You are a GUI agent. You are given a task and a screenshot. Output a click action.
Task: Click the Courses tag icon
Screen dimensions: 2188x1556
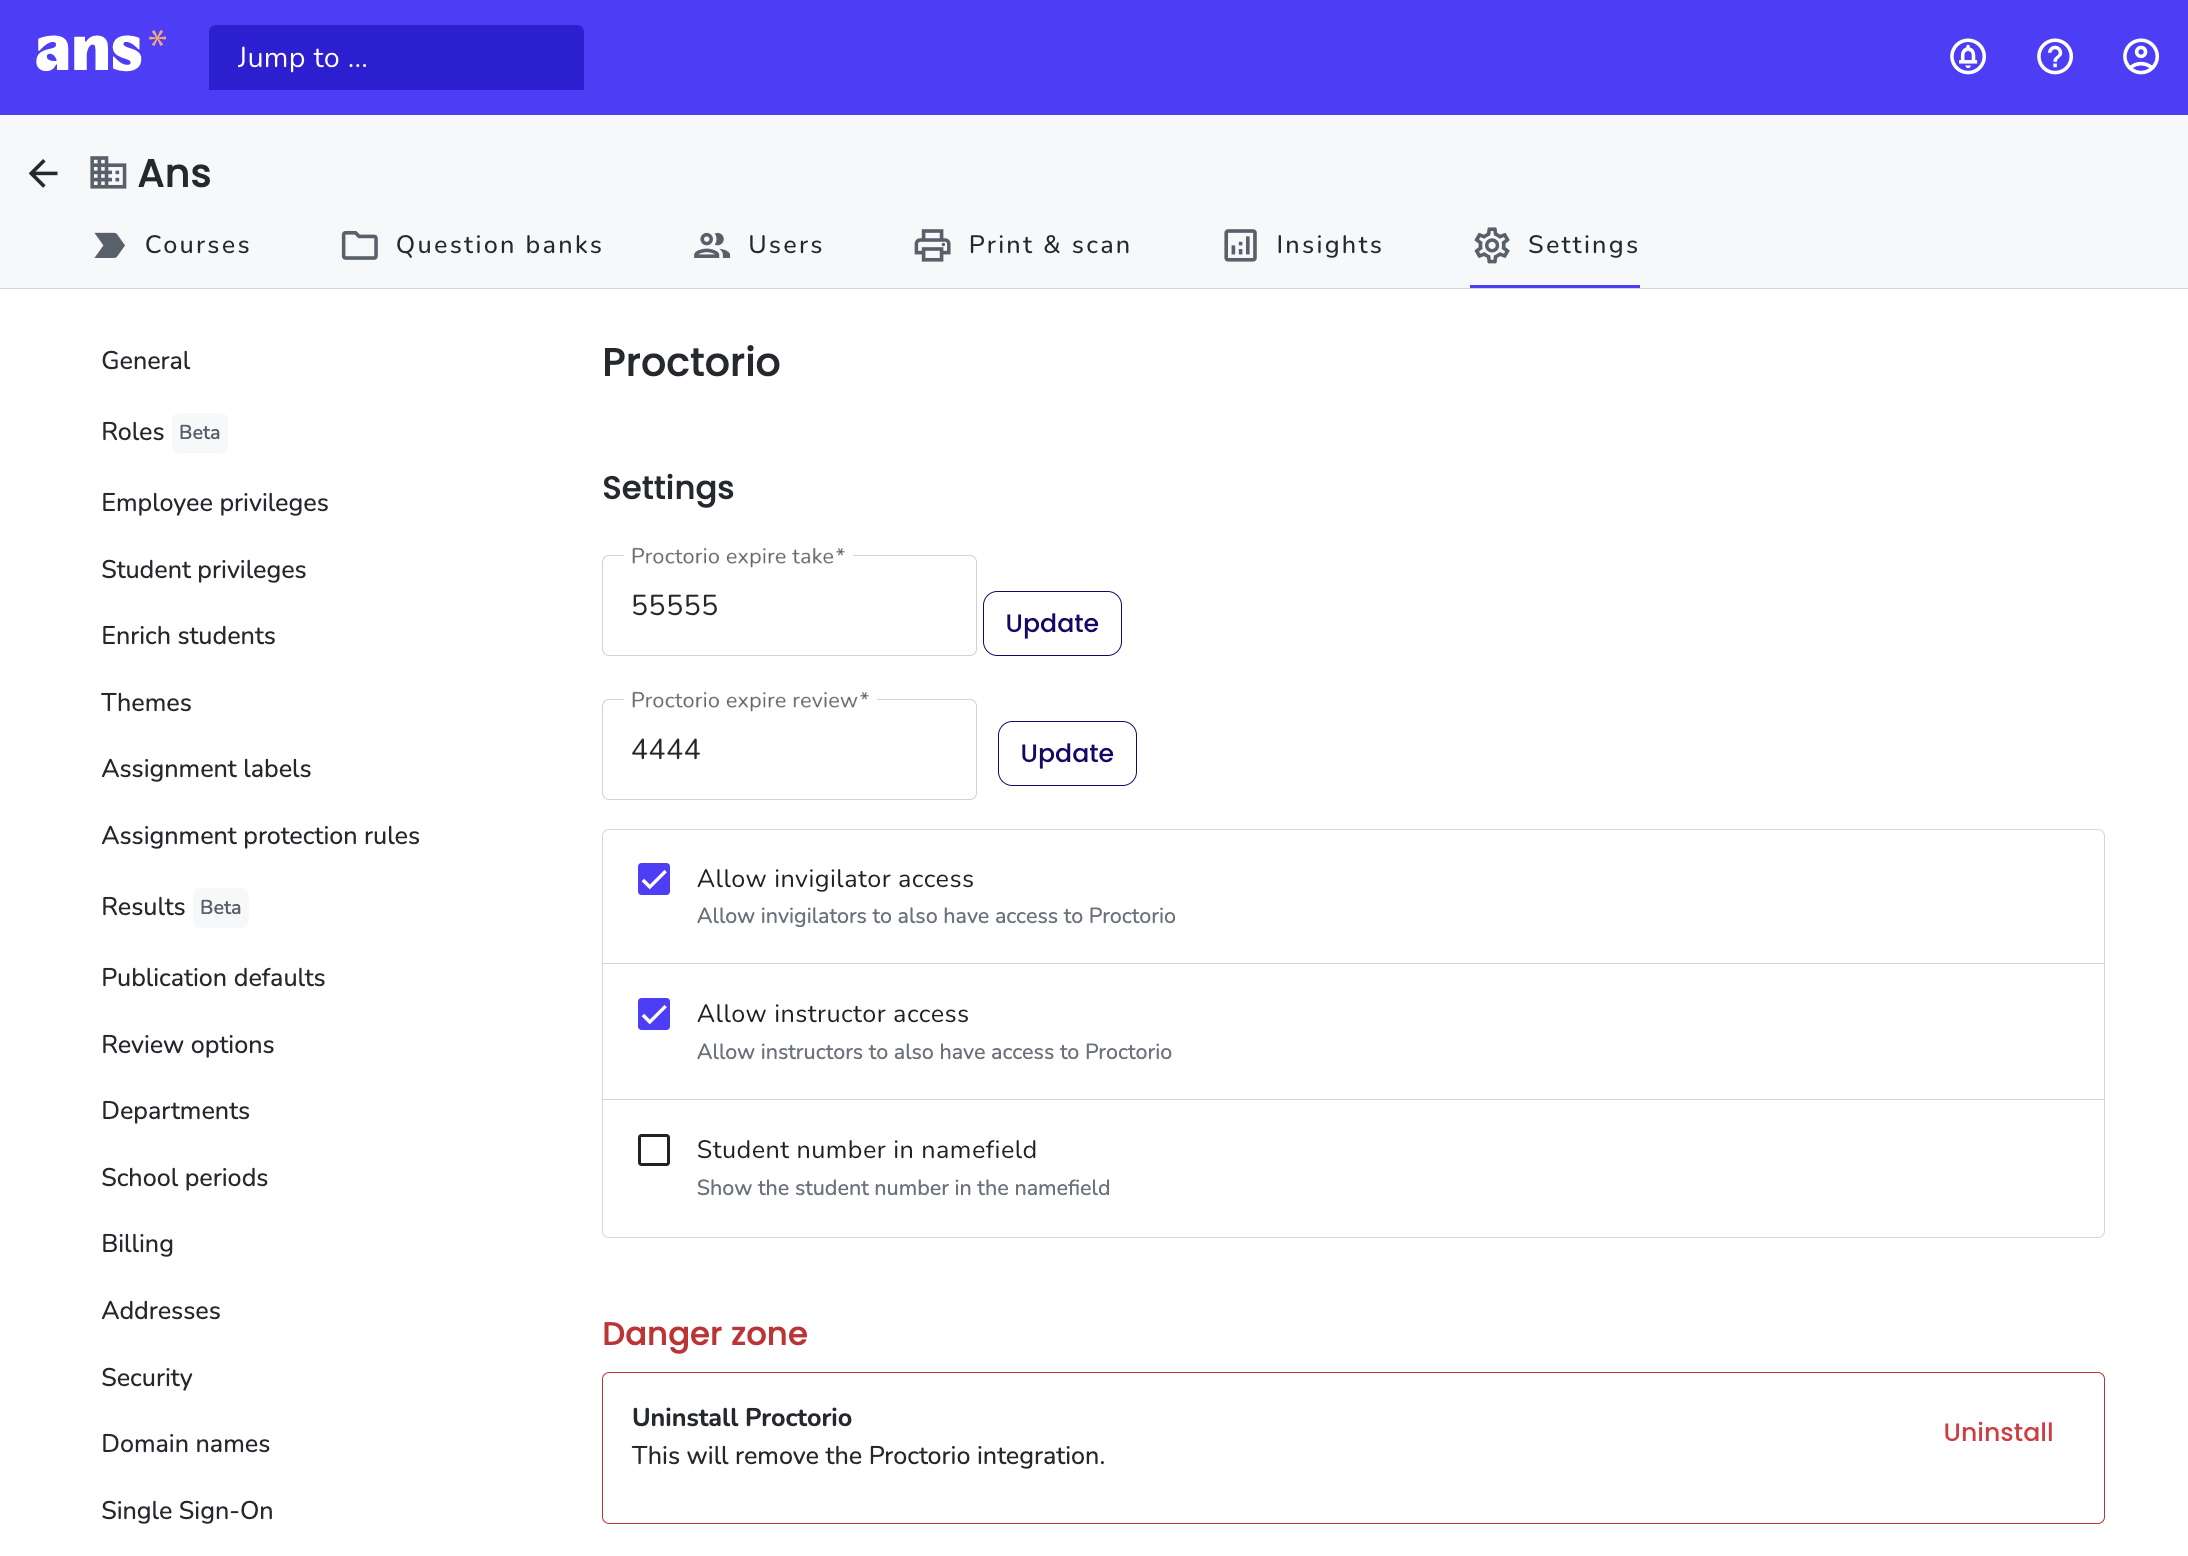110,245
